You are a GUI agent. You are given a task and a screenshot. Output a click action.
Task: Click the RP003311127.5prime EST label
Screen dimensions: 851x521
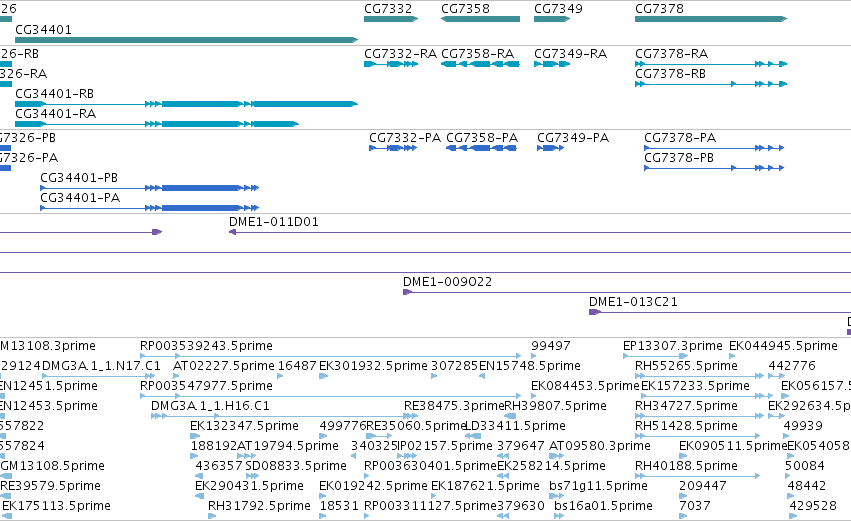pos(430,507)
